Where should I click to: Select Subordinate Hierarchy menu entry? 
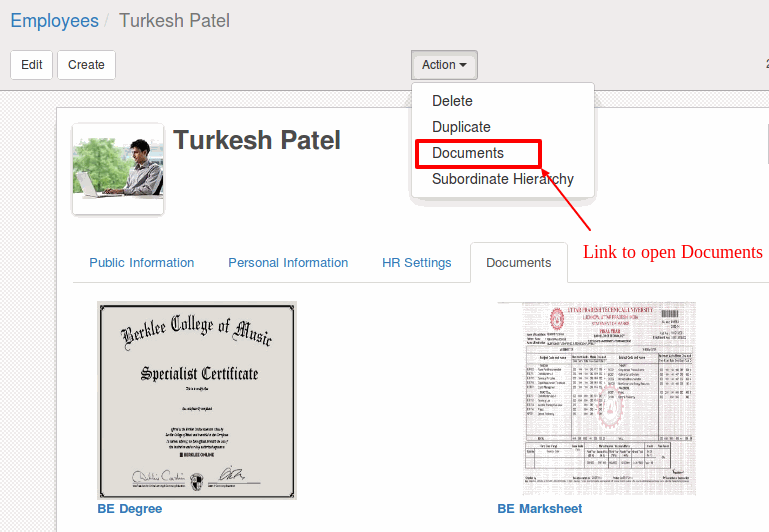click(x=503, y=179)
